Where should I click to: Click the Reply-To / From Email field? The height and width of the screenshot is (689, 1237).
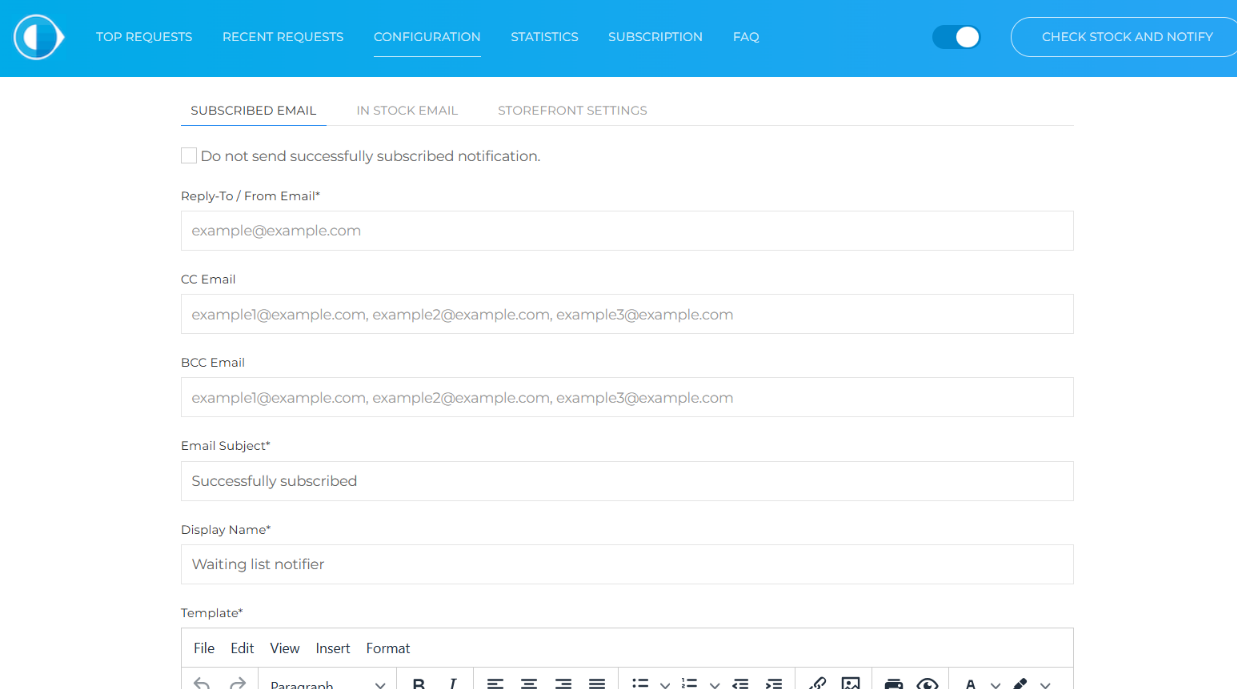[x=627, y=231]
